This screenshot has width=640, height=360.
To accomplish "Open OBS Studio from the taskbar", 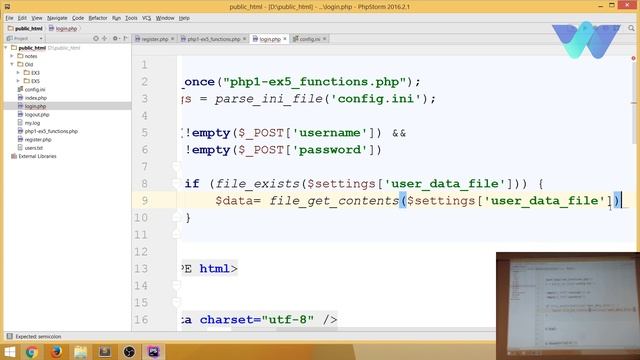I will tap(129, 352).
